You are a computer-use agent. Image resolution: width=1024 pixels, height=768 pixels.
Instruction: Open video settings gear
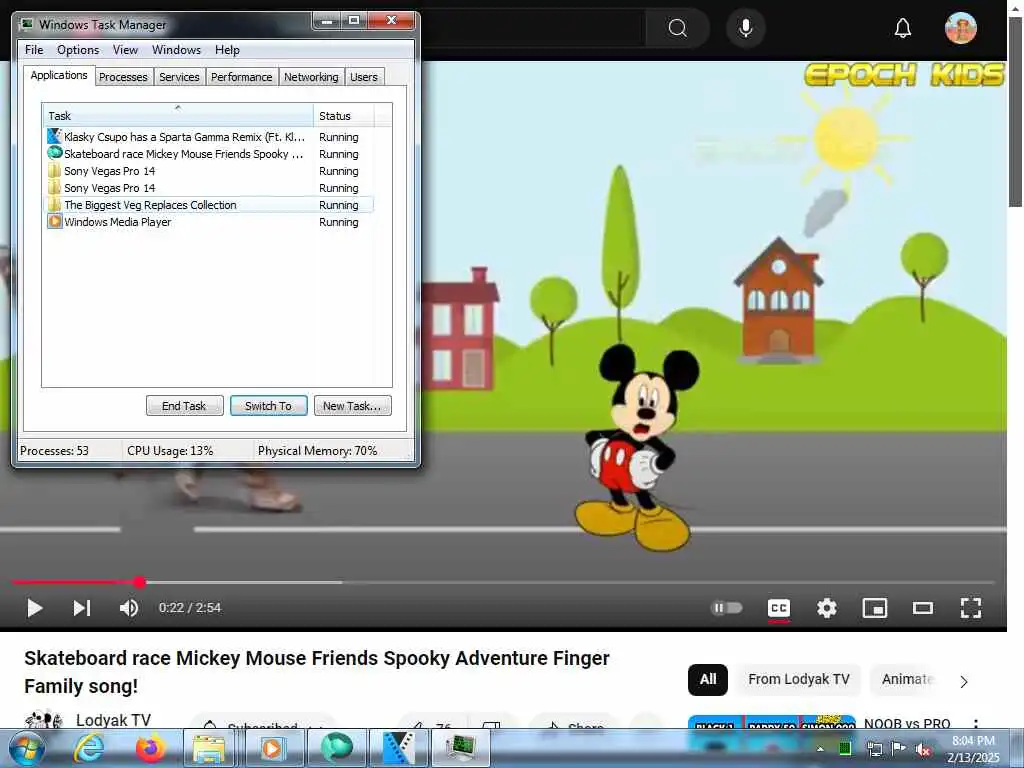pyautogui.click(x=827, y=608)
